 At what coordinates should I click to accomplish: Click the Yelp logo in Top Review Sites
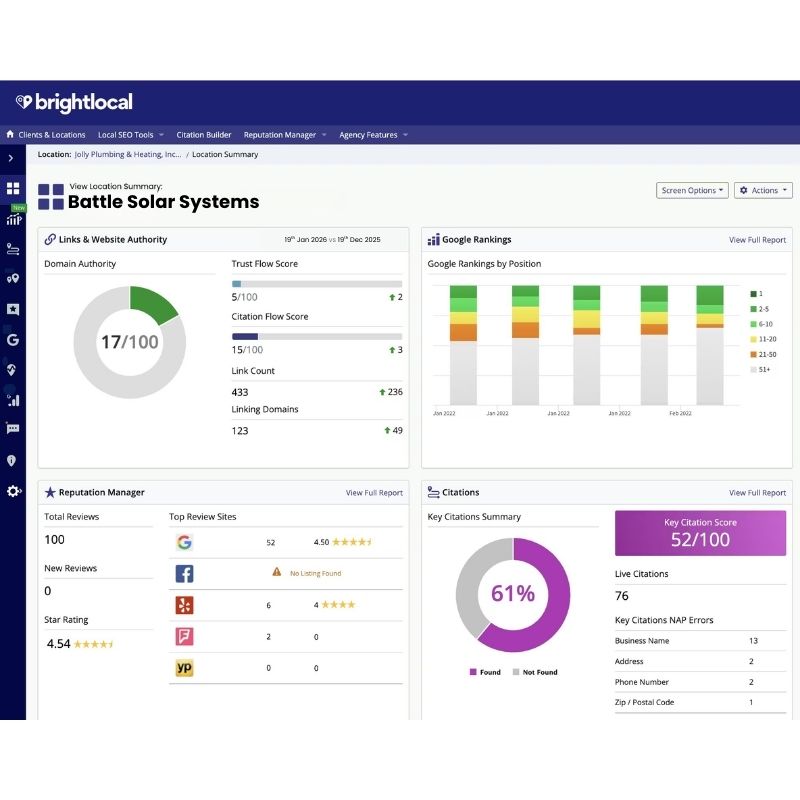(x=184, y=605)
